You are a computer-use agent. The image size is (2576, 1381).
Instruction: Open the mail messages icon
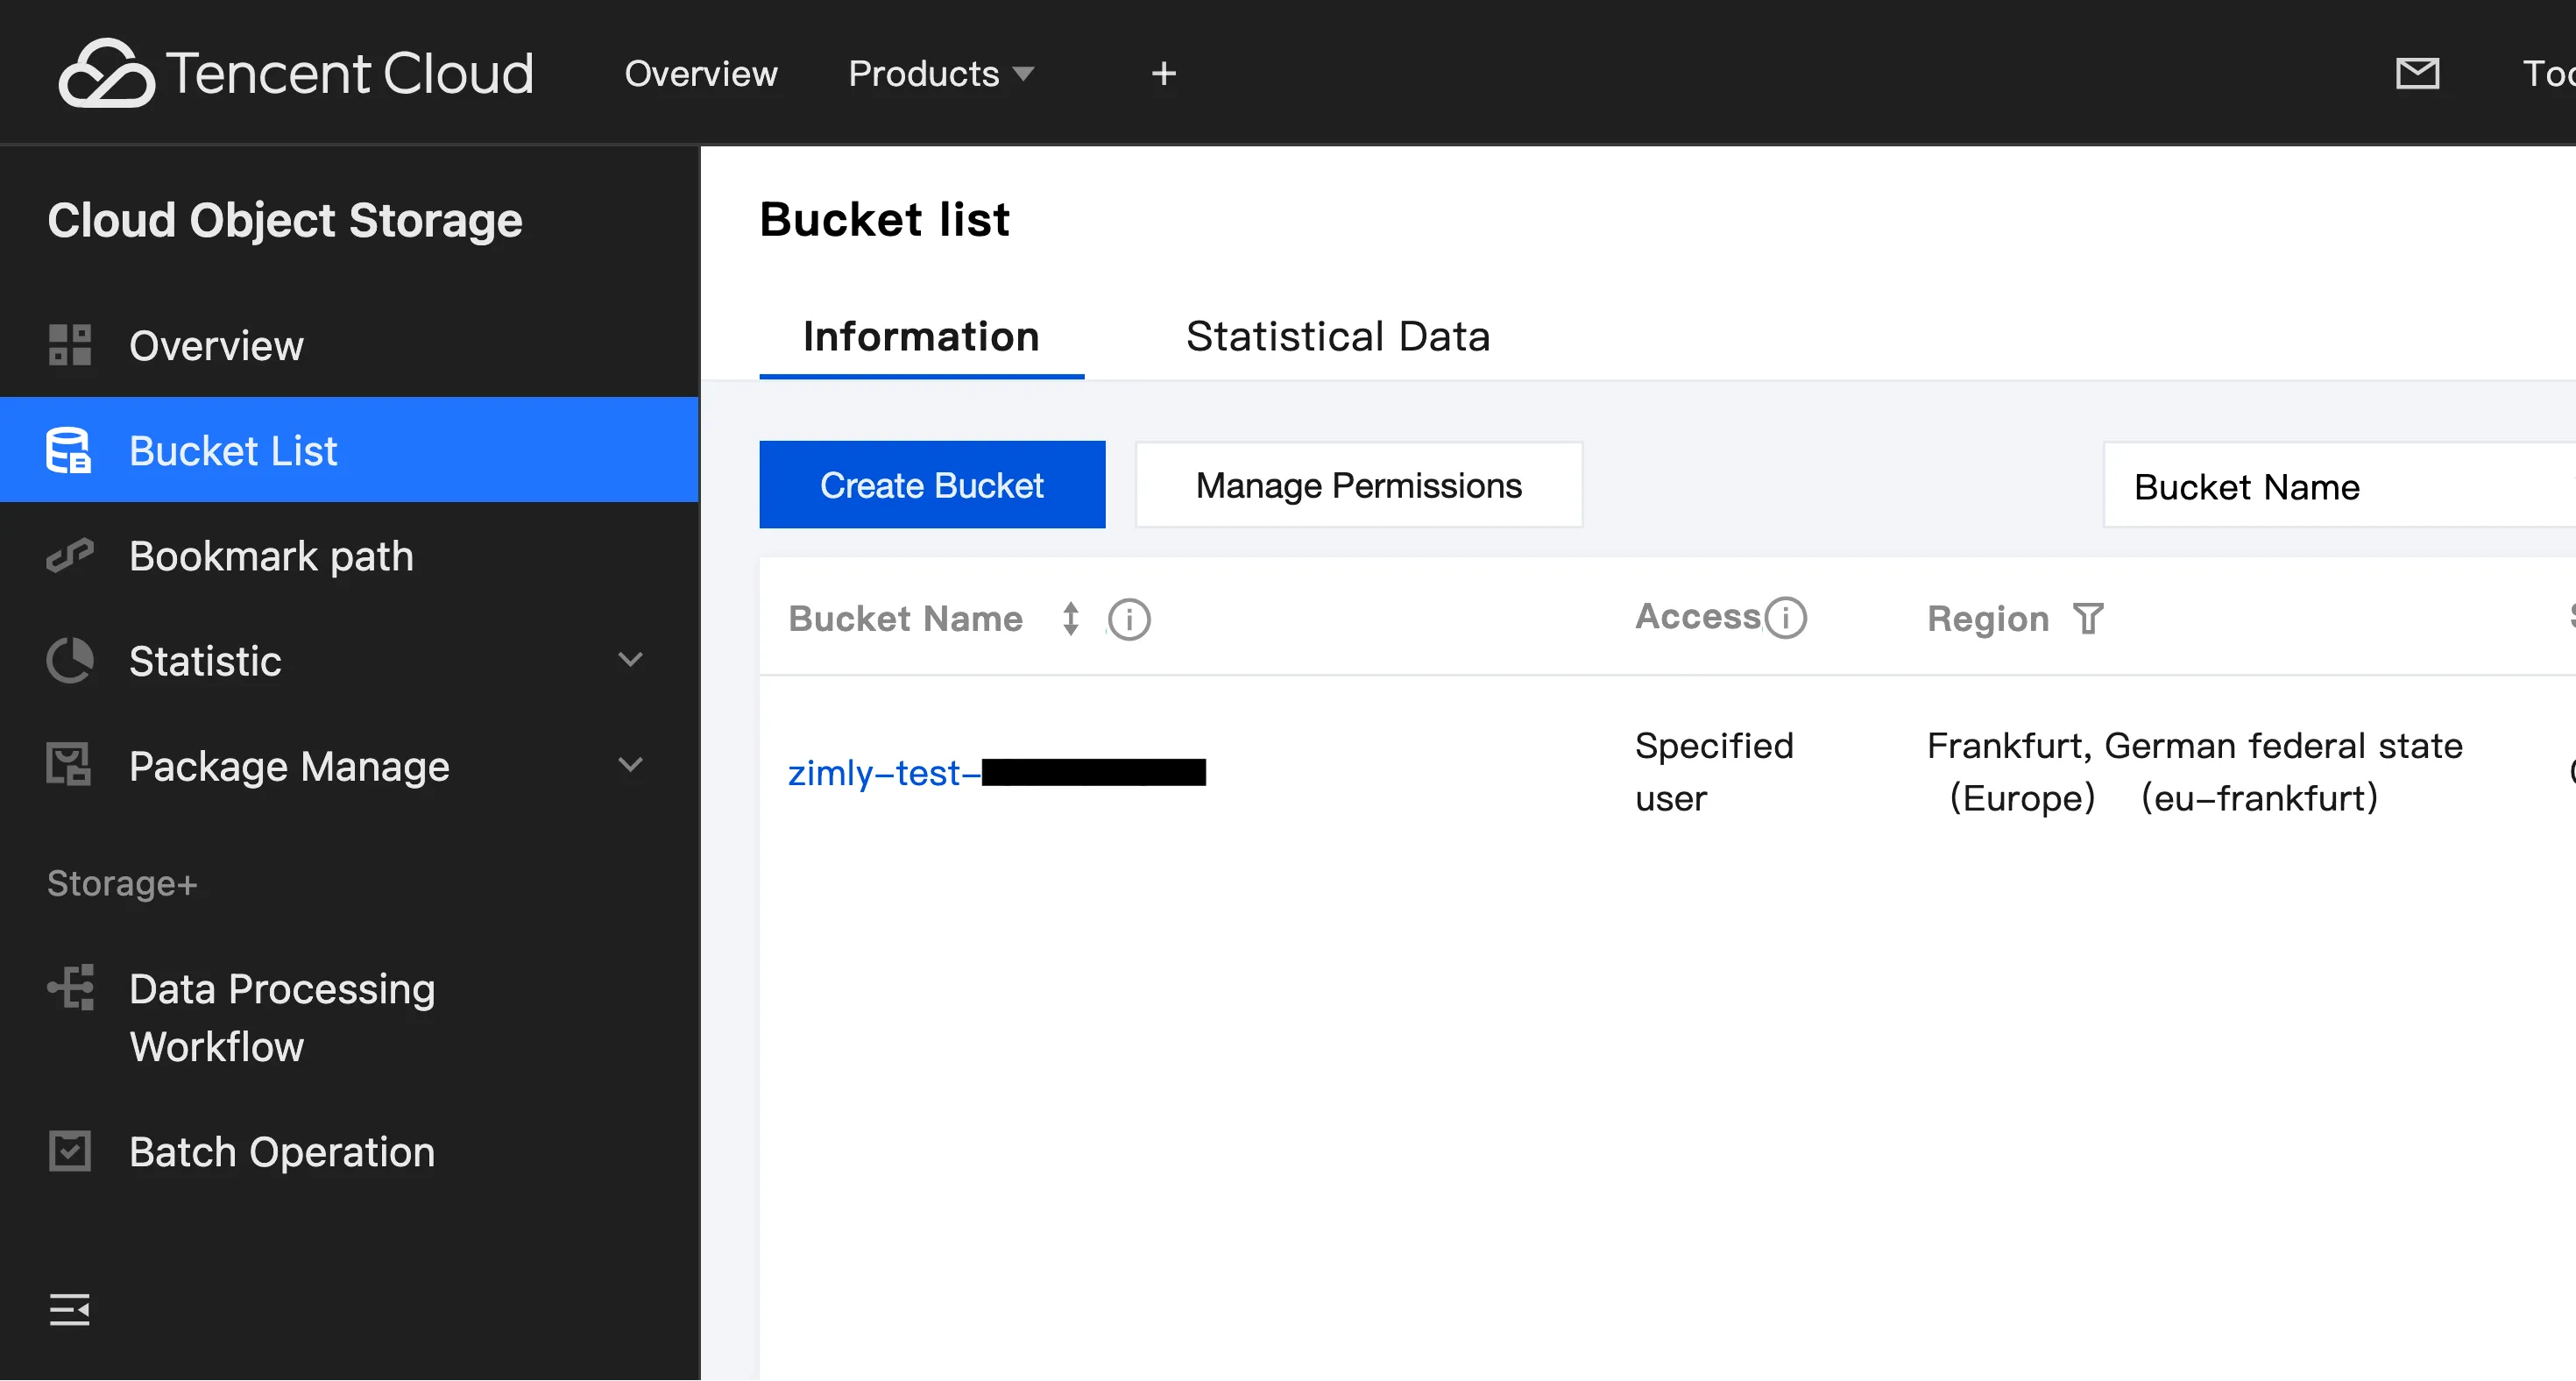tap(2417, 73)
